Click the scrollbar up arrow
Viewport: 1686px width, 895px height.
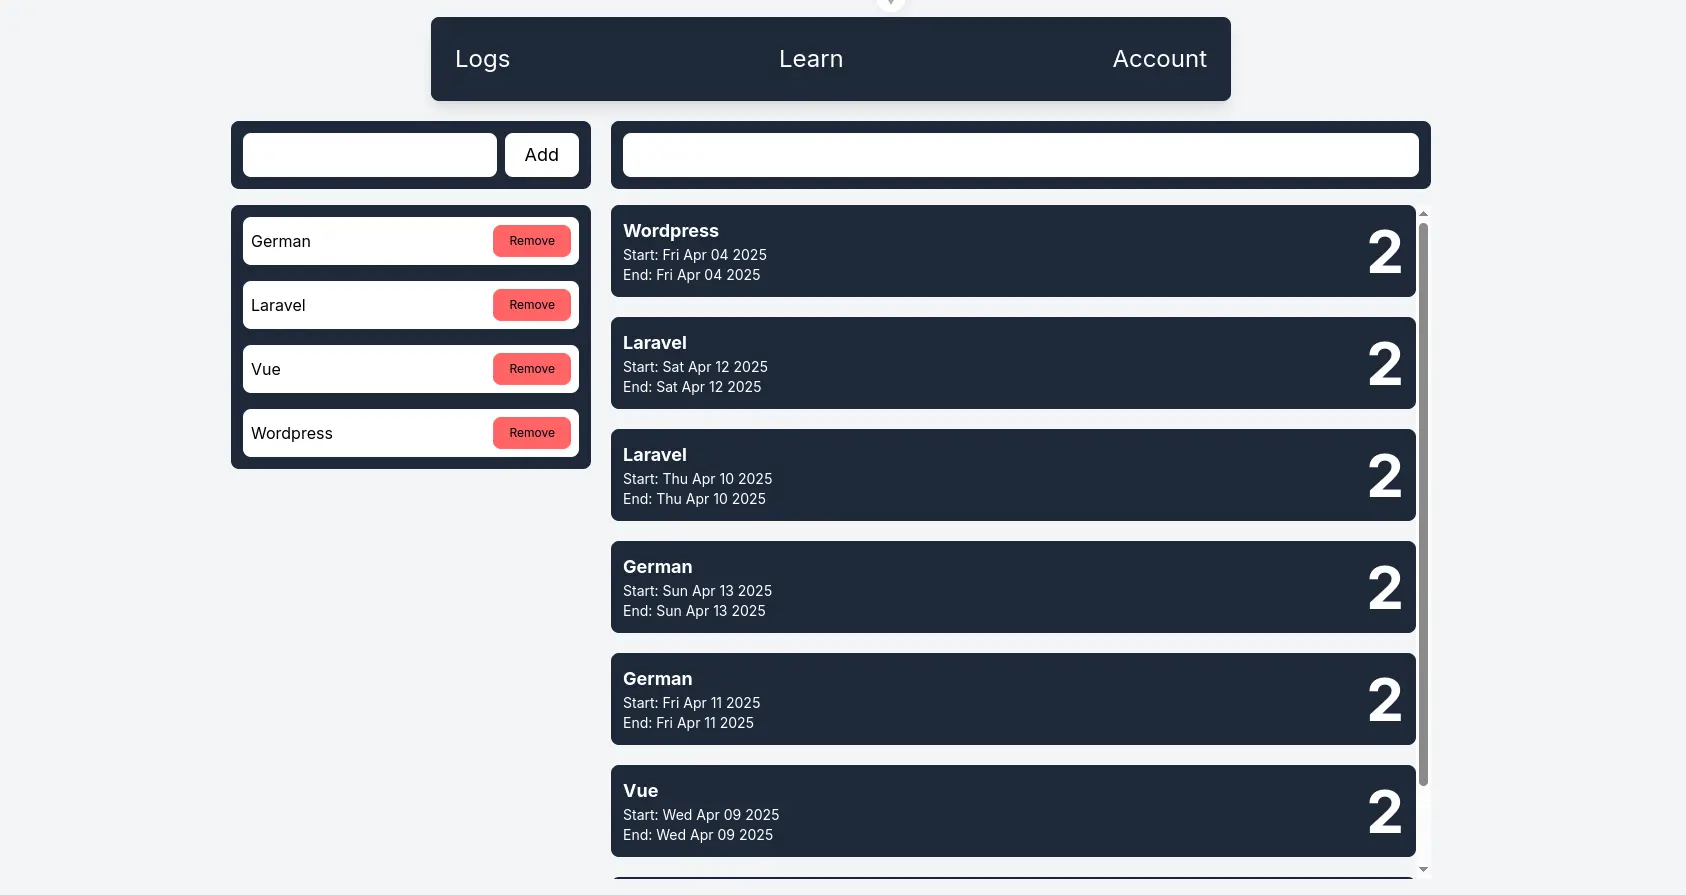pyautogui.click(x=1423, y=212)
